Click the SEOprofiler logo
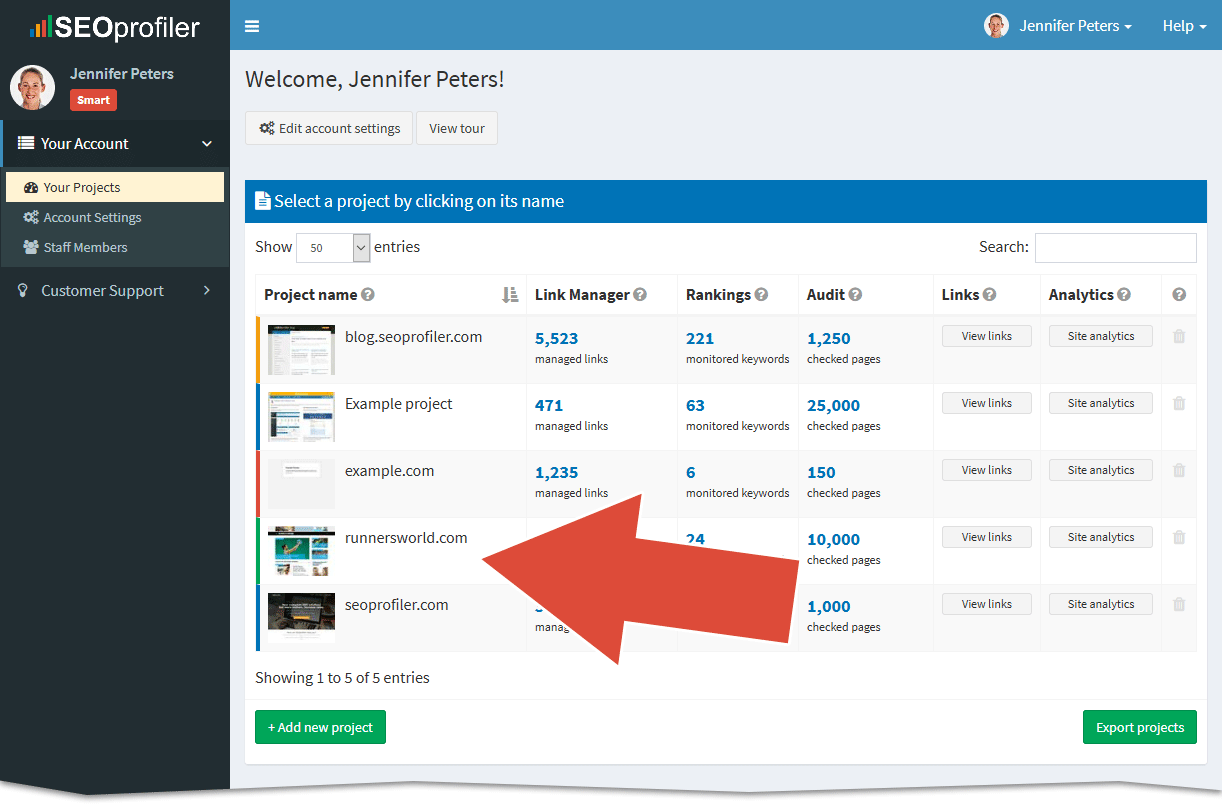Viewport: 1222px width, 806px height. click(x=115, y=27)
